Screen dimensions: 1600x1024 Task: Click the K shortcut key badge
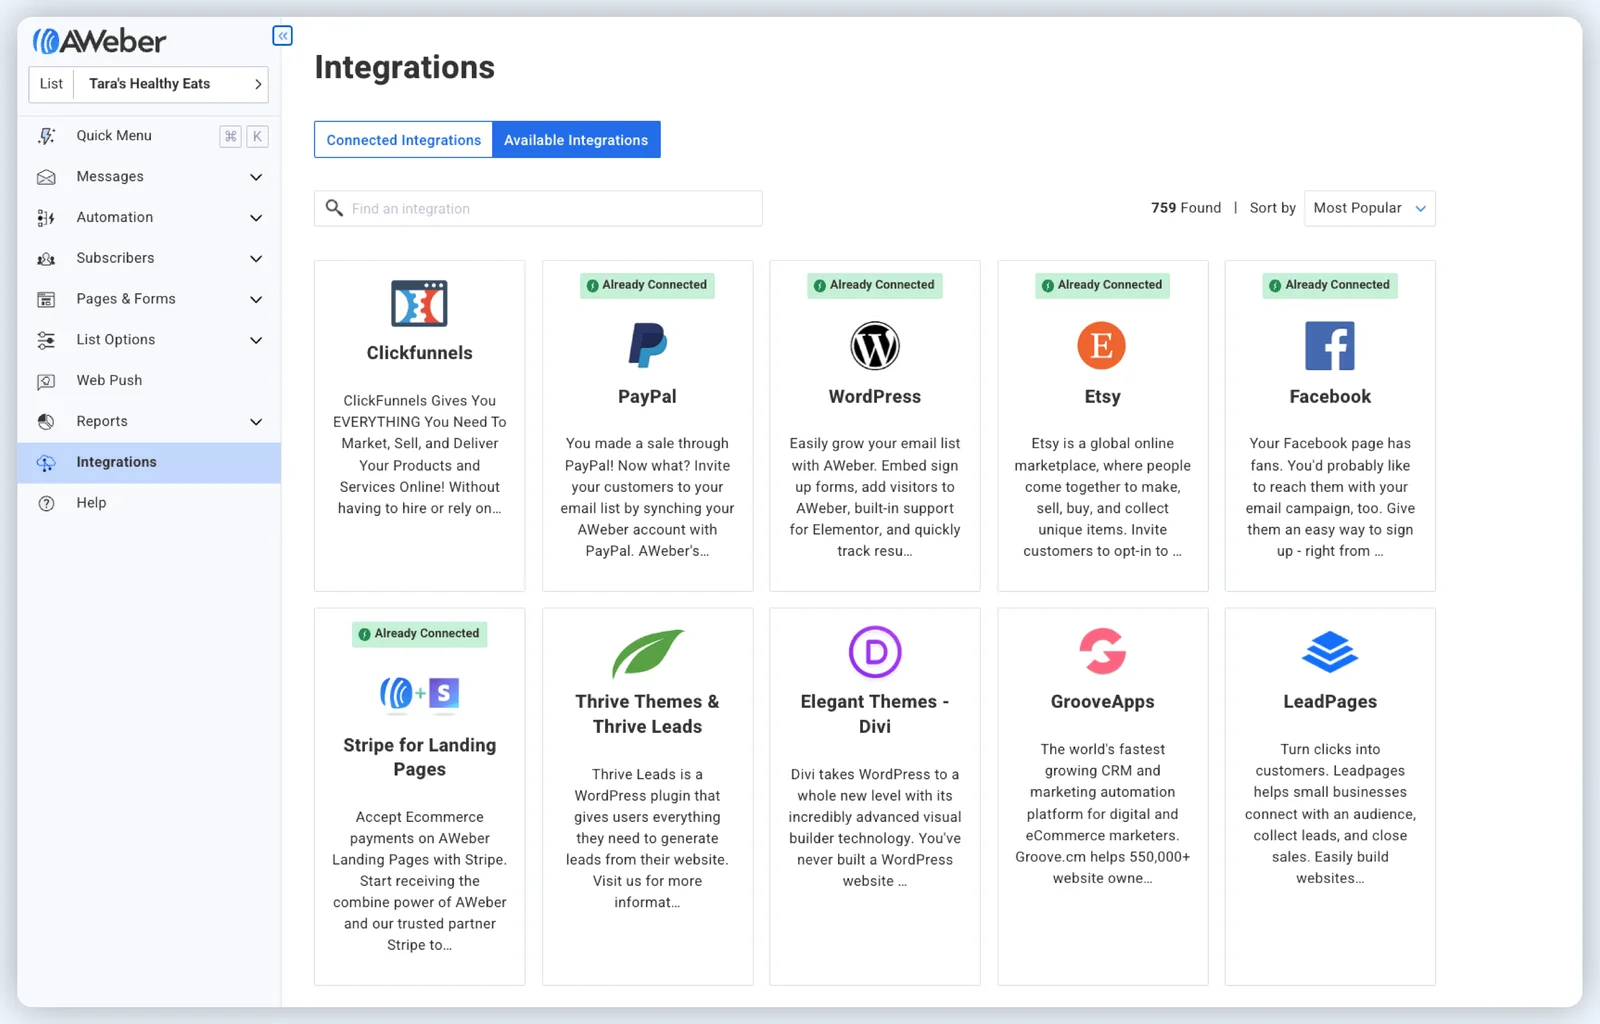[x=257, y=136]
